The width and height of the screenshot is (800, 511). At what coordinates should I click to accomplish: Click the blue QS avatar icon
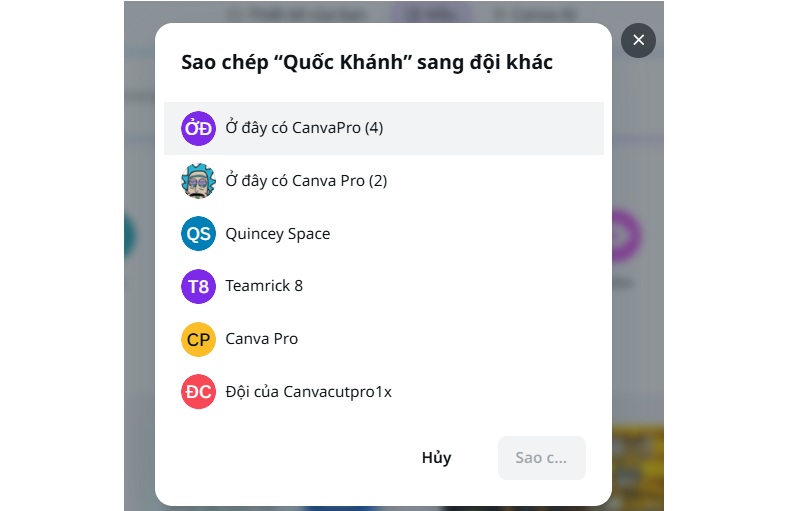click(198, 234)
